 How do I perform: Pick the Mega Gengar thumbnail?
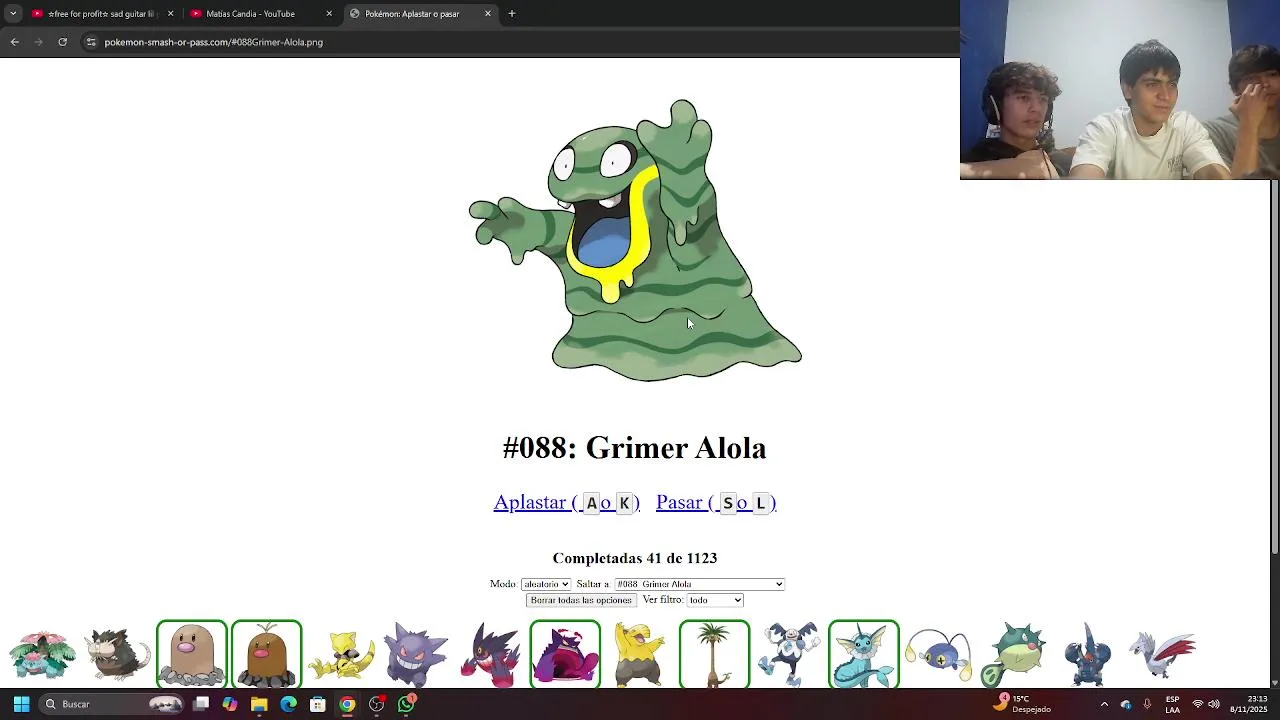tap(490, 655)
